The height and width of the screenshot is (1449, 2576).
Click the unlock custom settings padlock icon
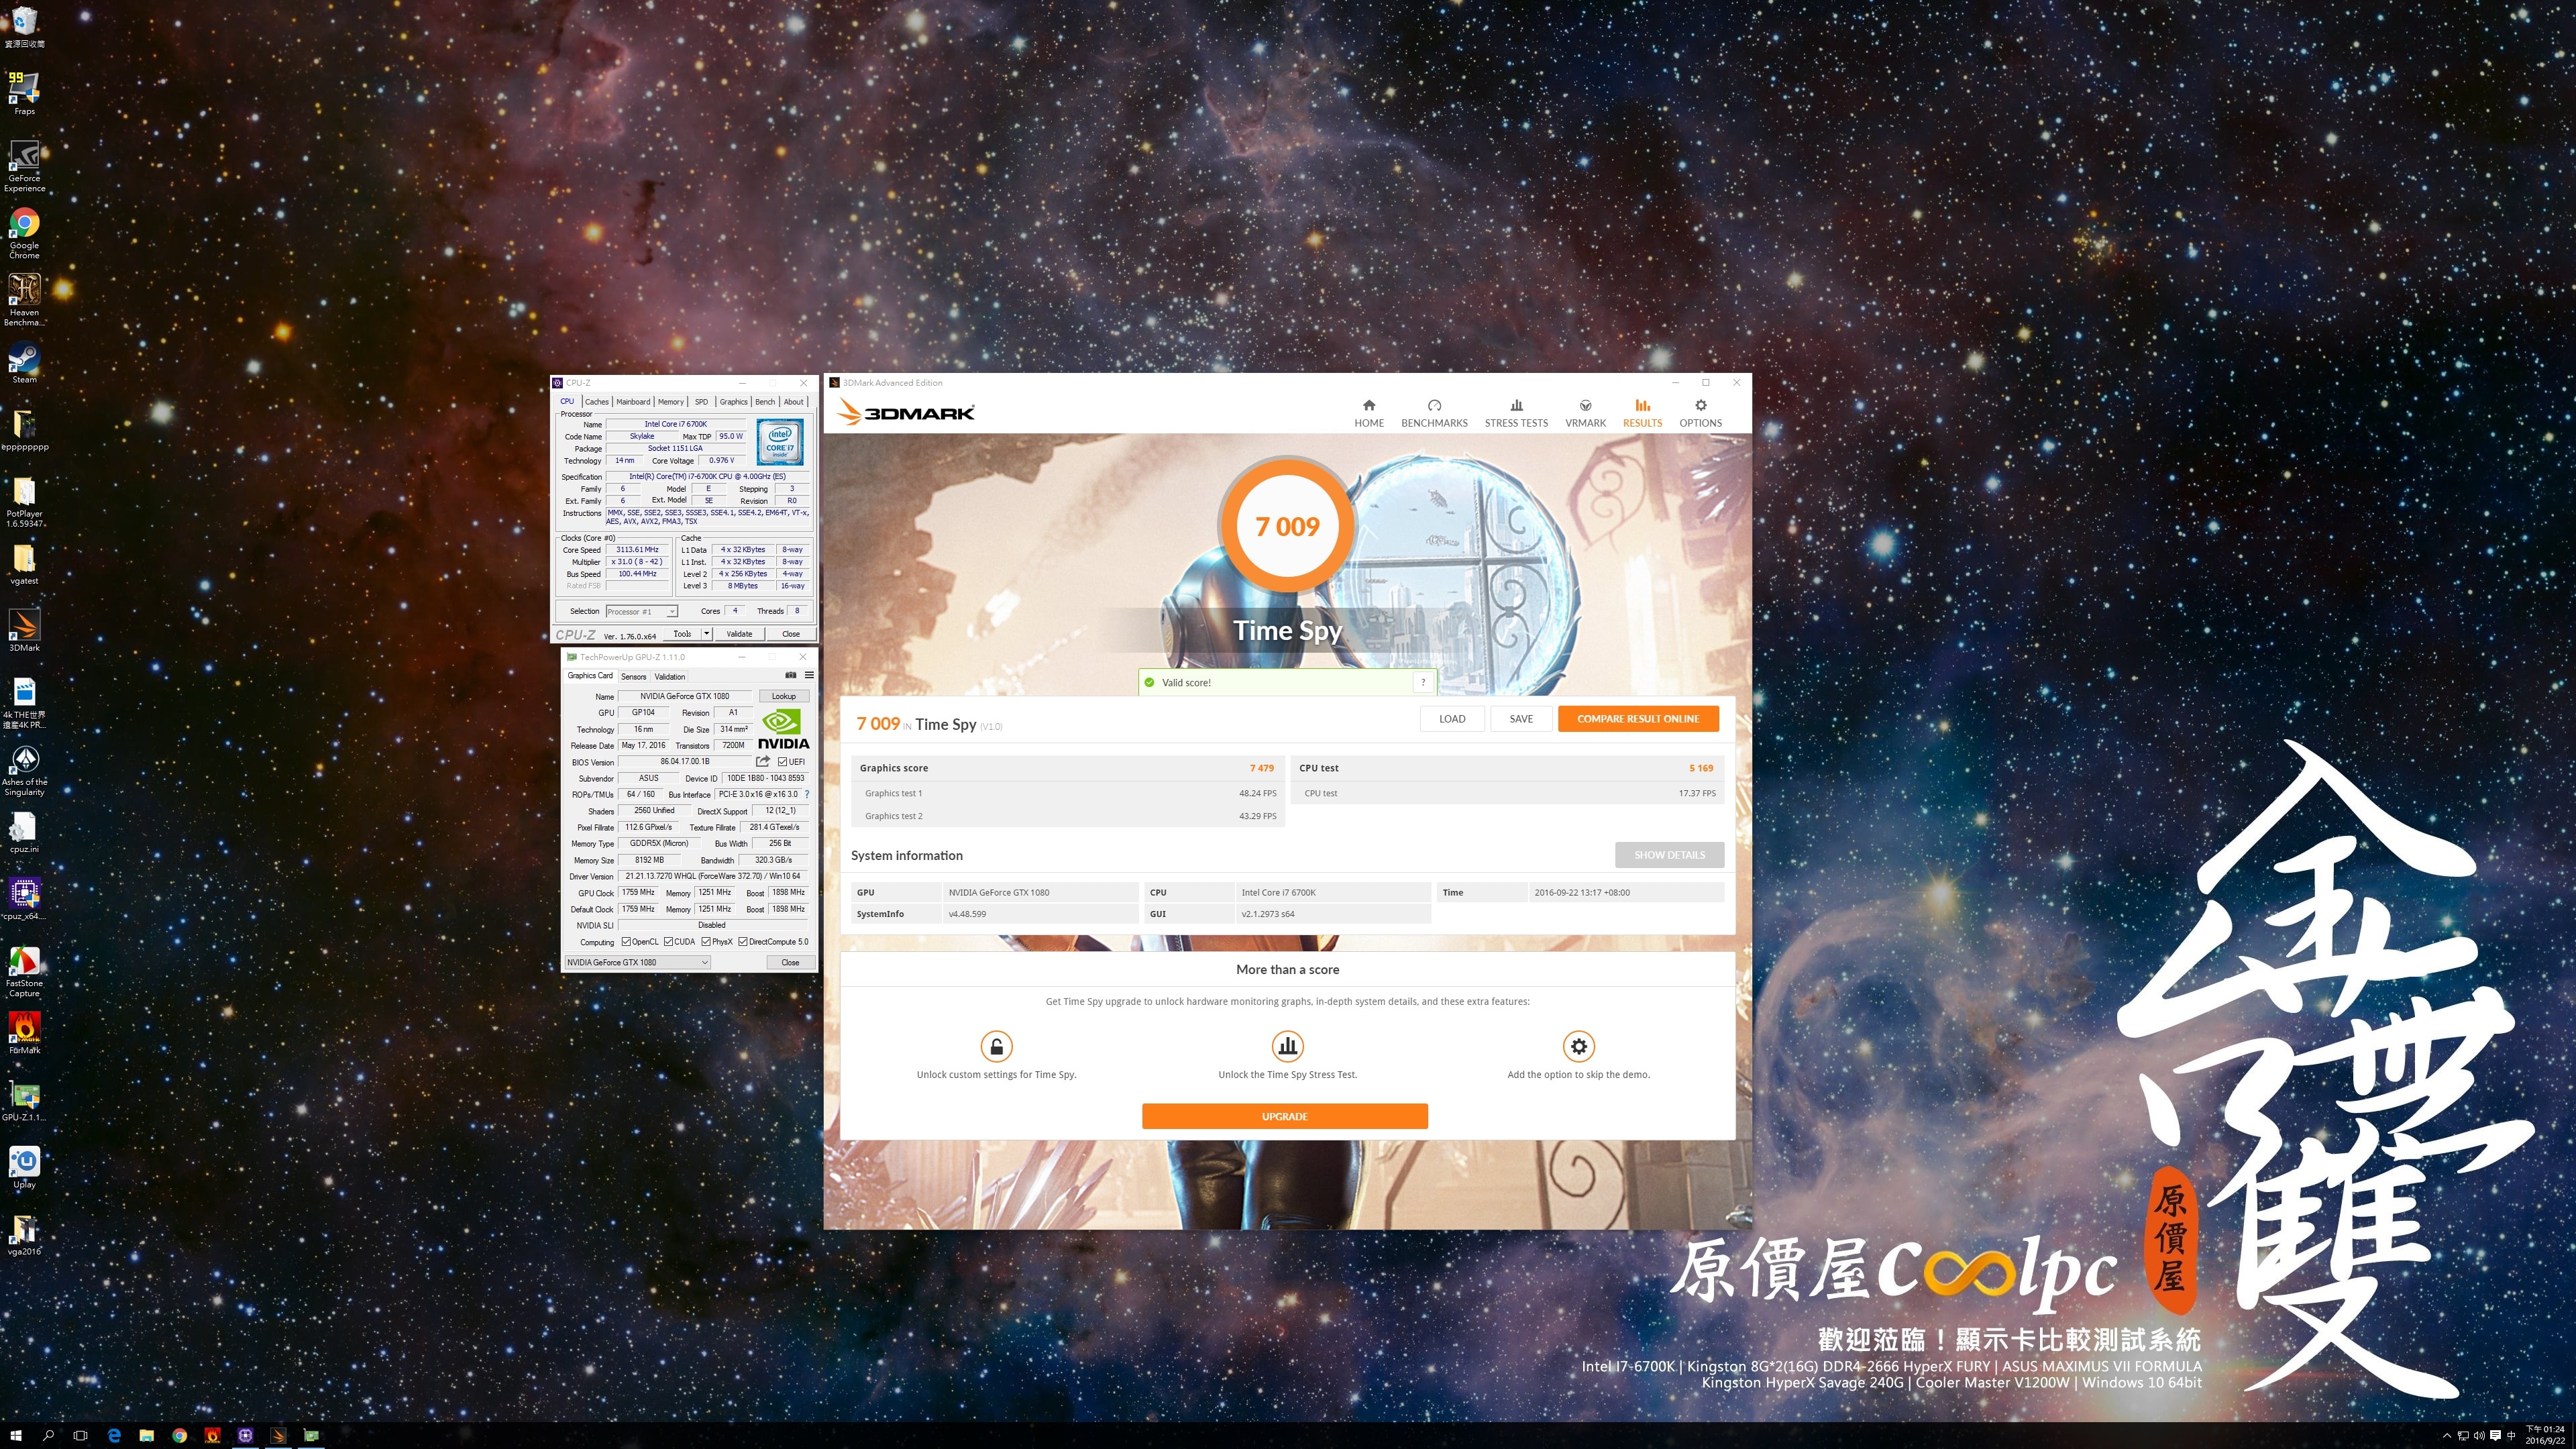tap(996, 1046)
